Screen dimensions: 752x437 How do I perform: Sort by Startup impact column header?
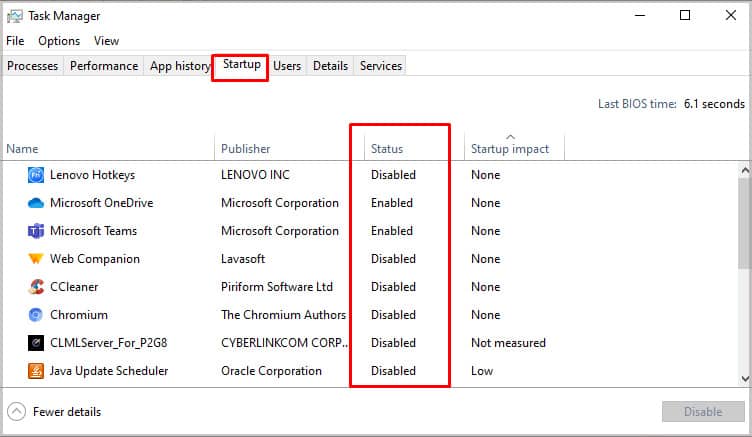(510, 149)
